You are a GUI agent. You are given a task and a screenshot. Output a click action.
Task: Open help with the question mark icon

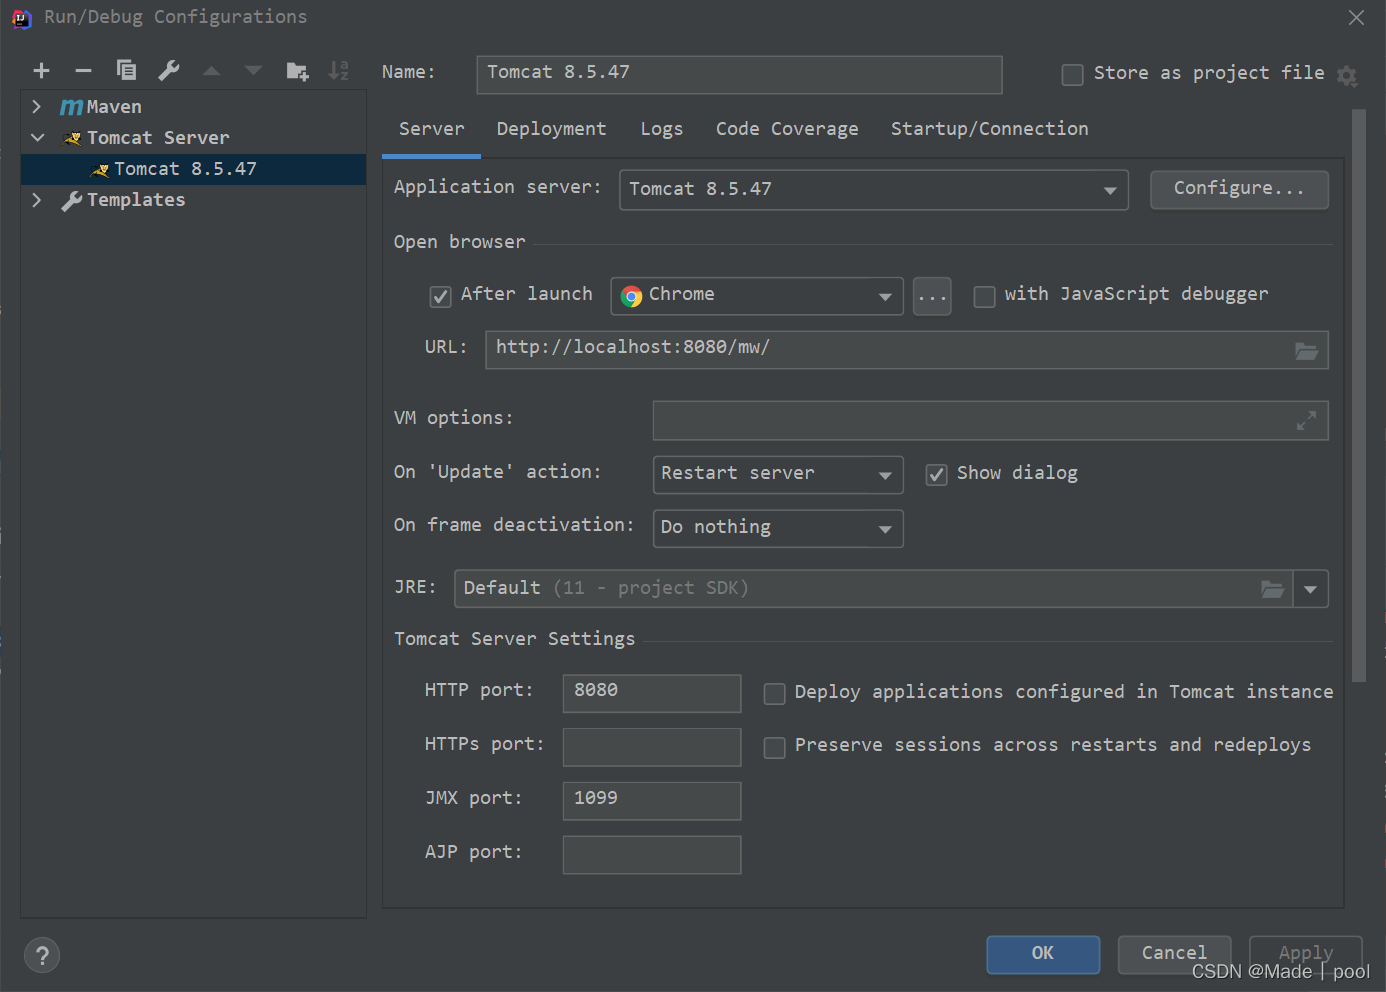[42, 956]
